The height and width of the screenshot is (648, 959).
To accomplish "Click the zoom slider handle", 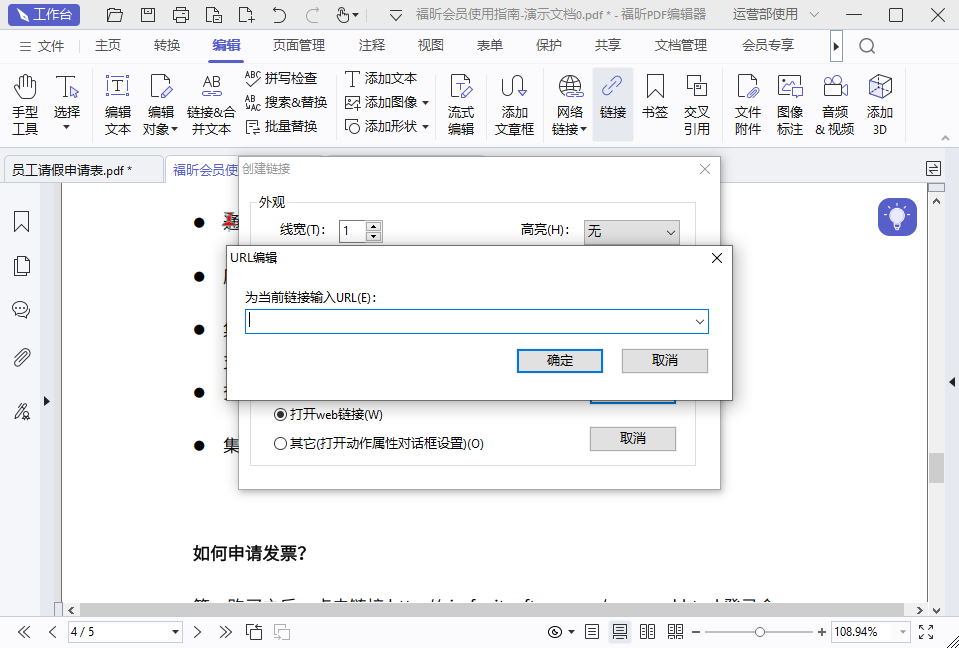I will 760,632.
